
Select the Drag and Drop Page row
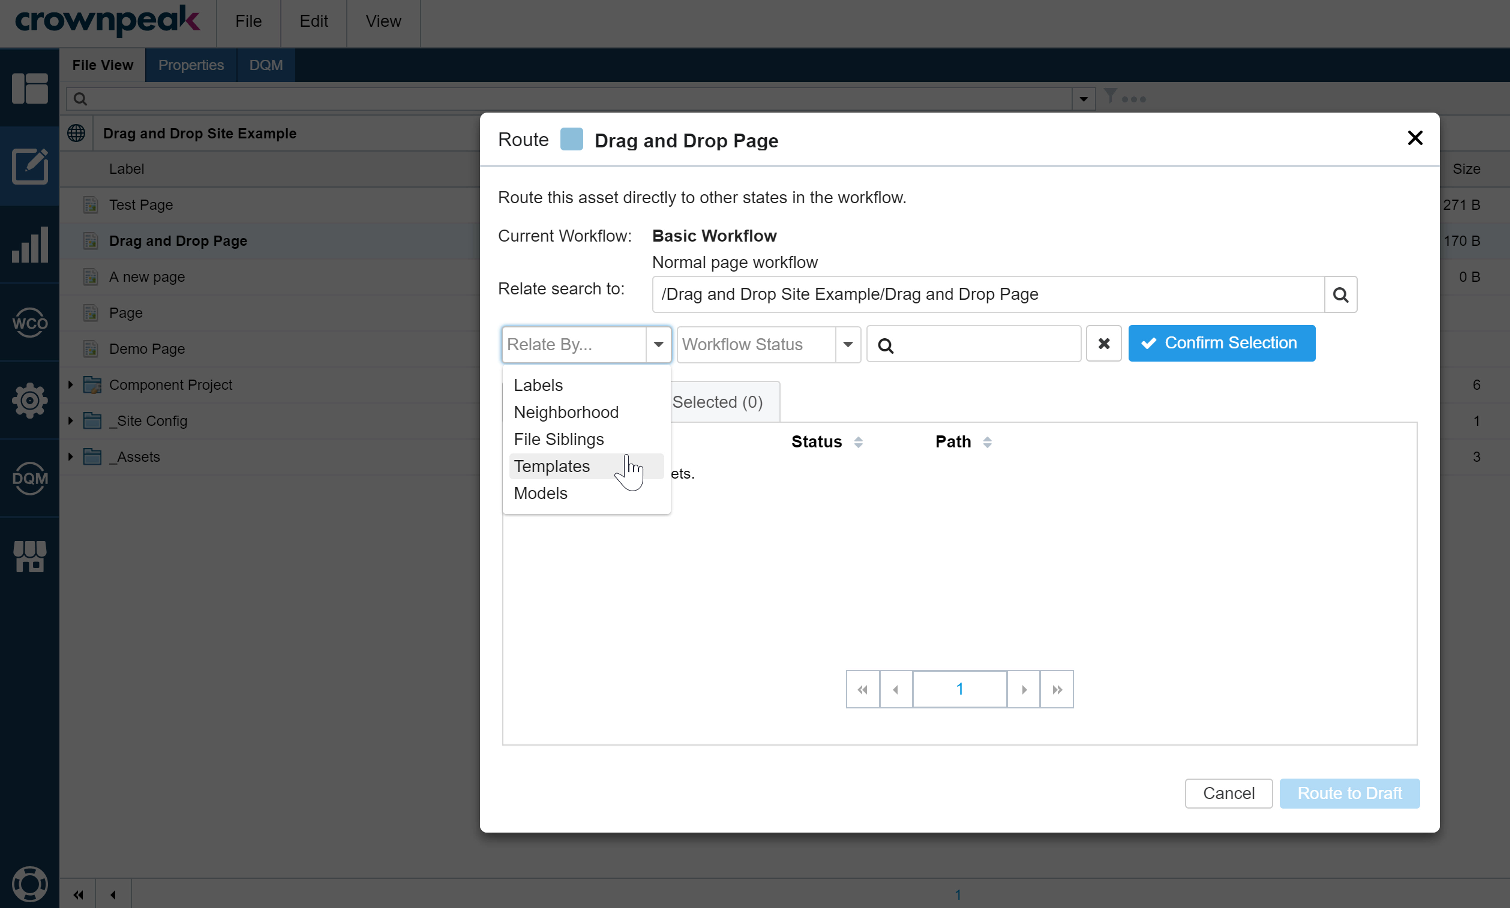(270, 241)
